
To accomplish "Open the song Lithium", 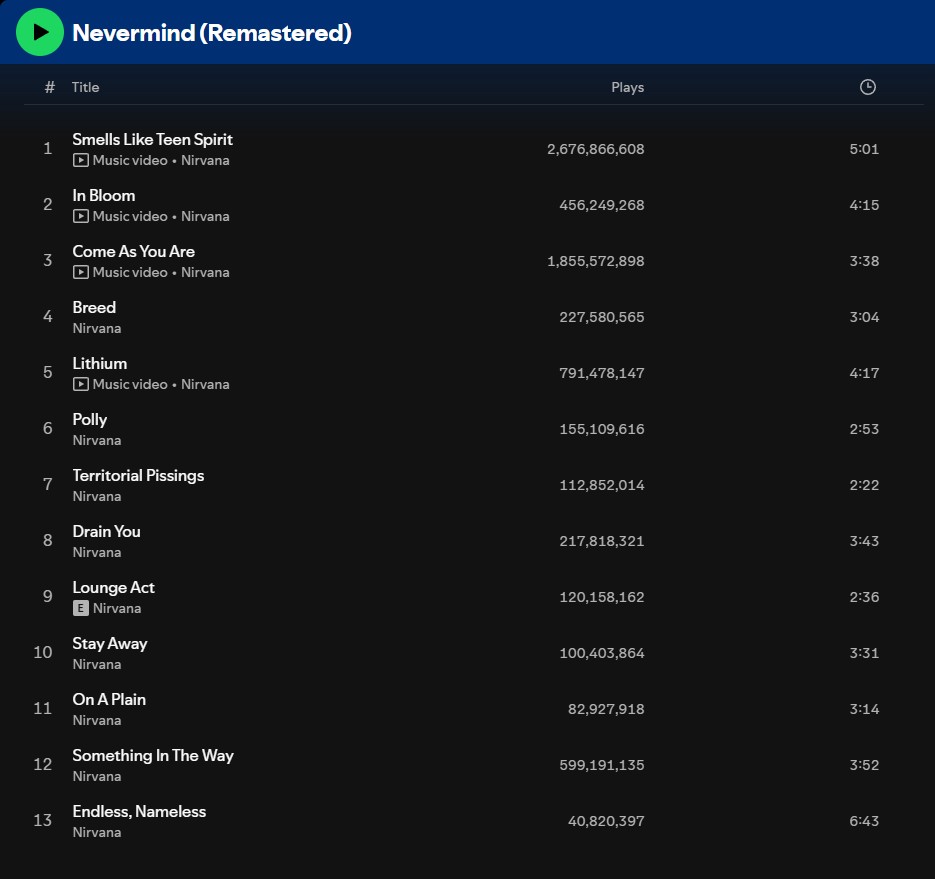I will [100, 364].
